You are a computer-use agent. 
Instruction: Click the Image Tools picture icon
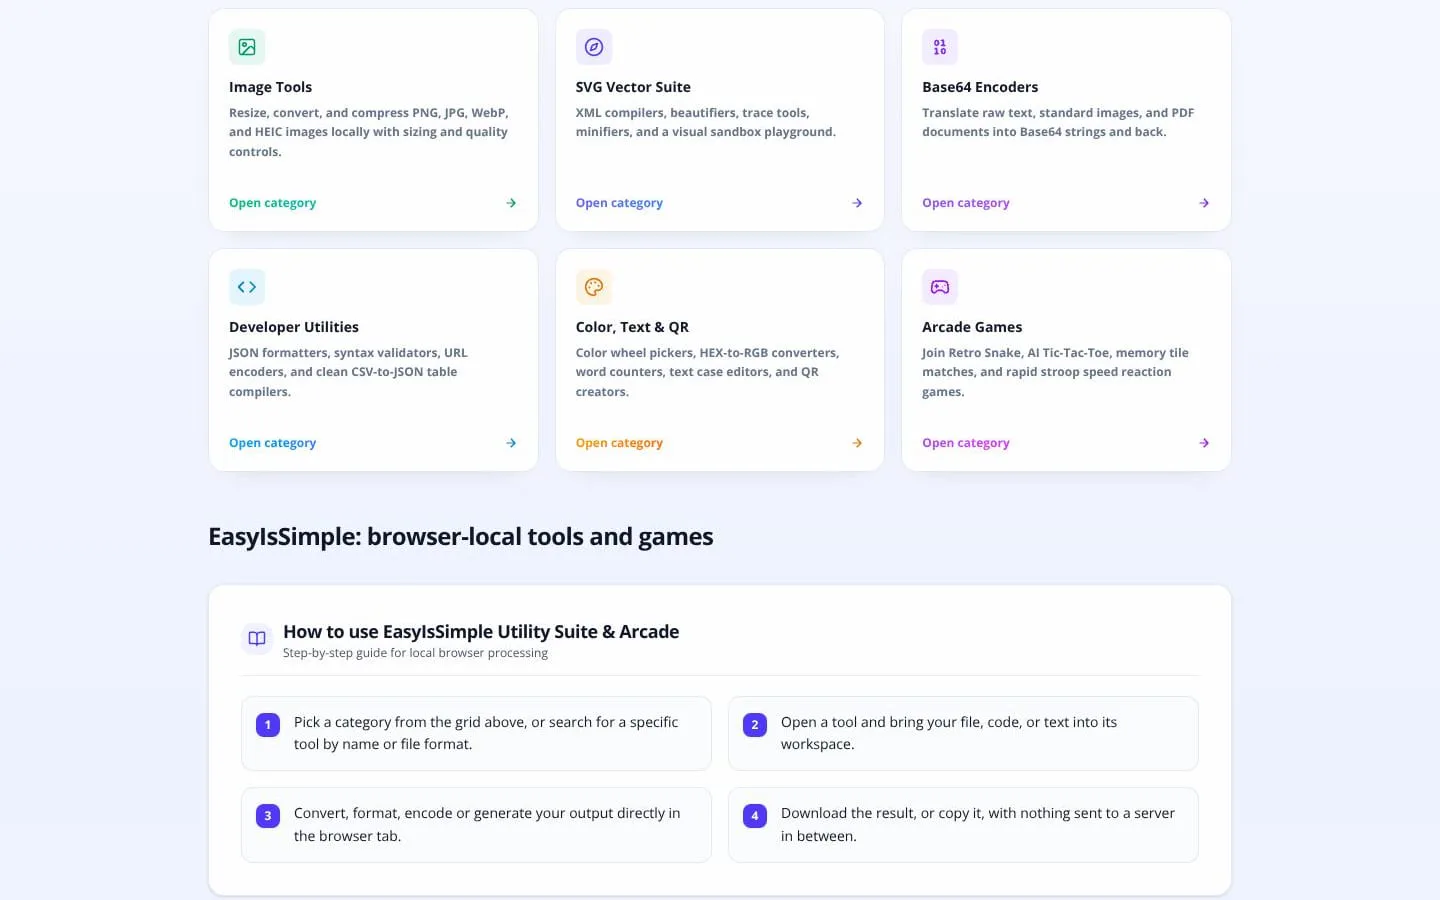click(247, 47)
